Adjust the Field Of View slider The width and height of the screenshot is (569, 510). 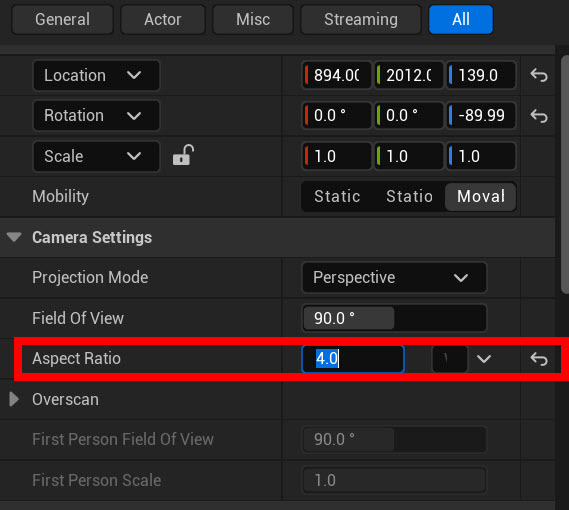[x=394, y=318]
